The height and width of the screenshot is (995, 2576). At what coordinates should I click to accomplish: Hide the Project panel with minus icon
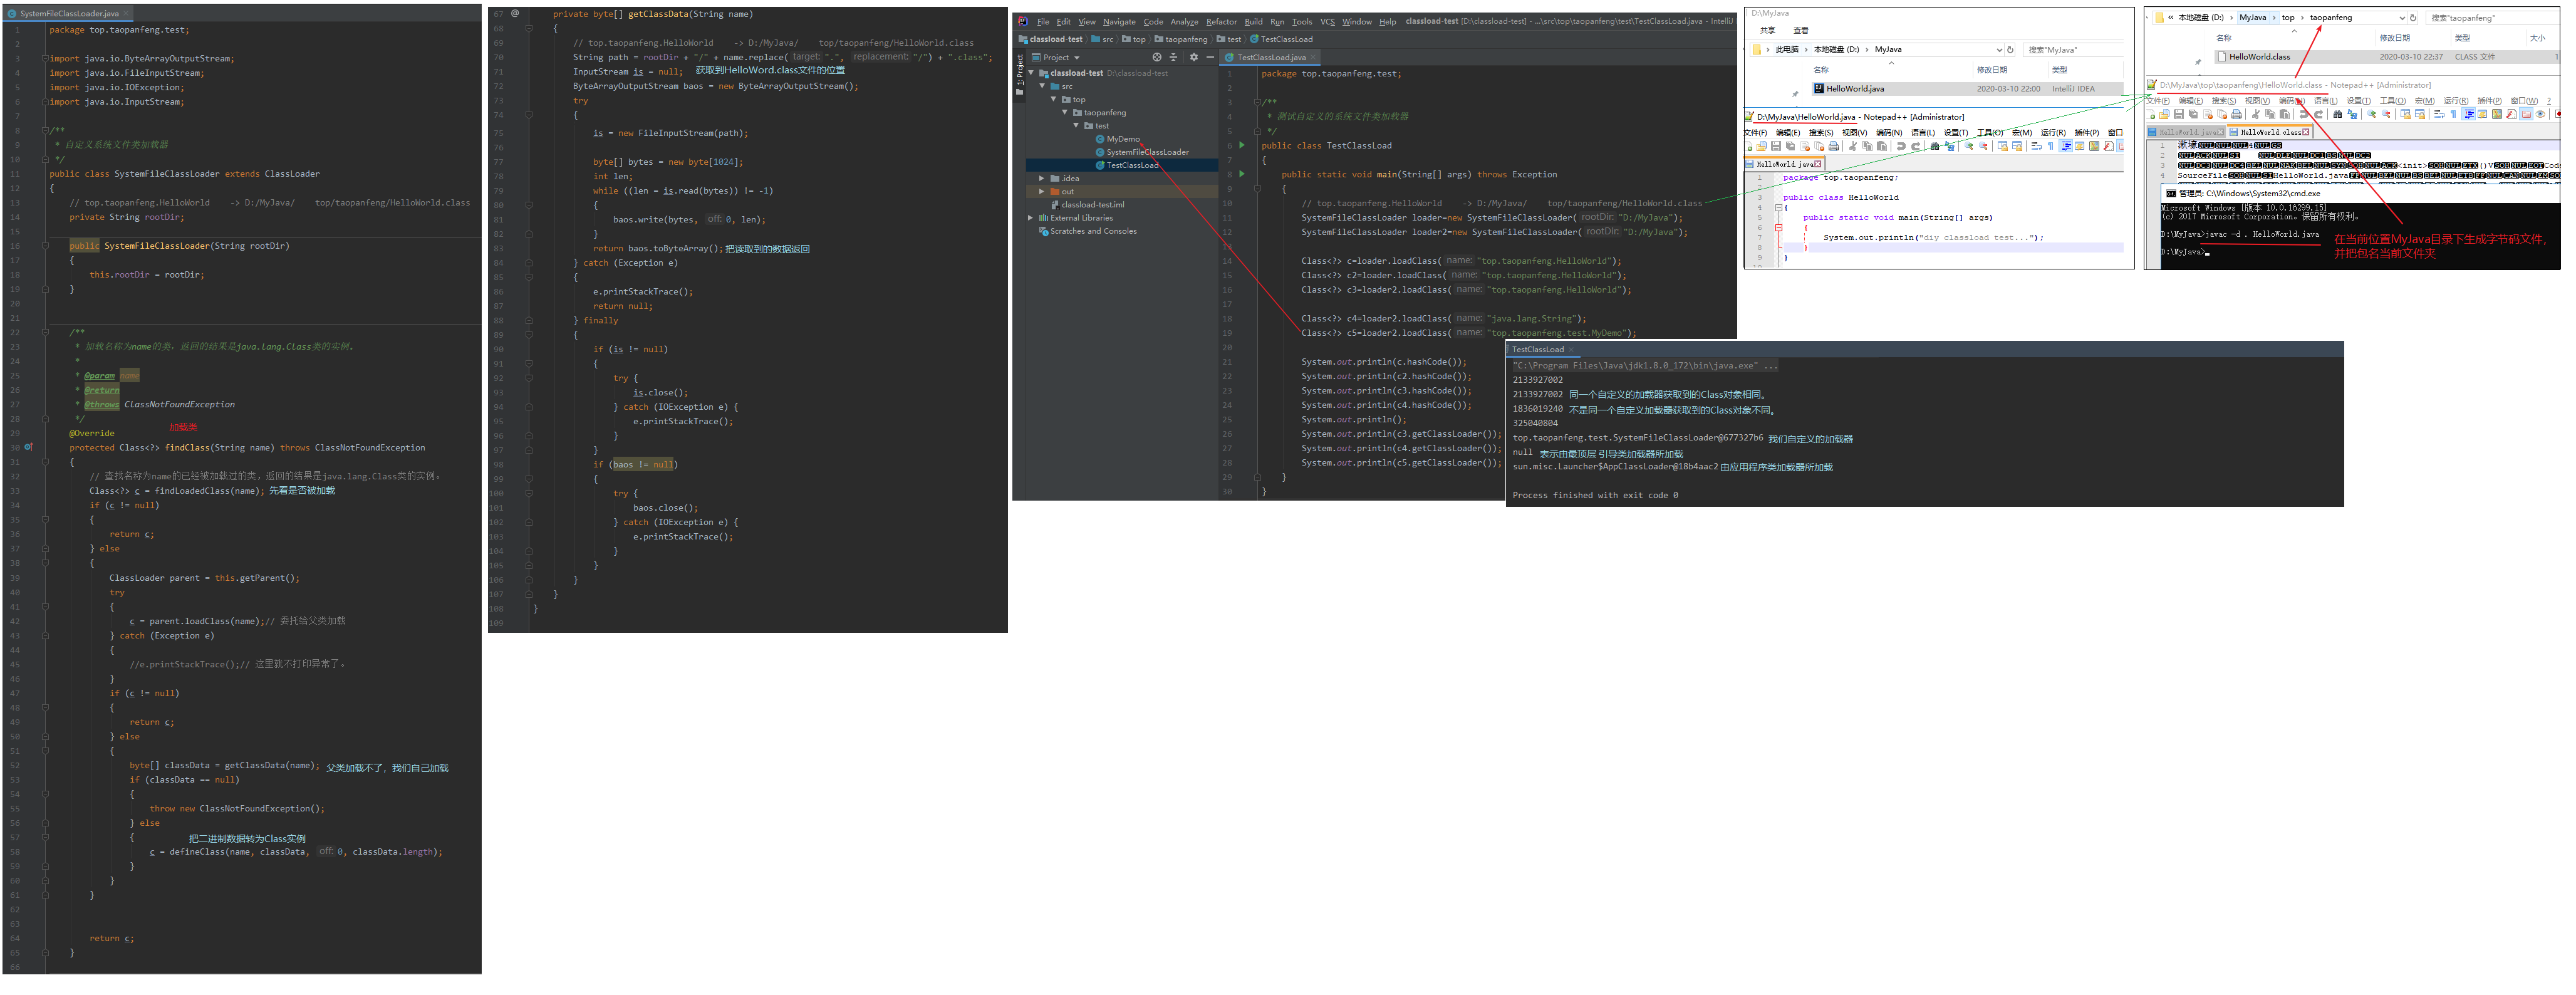coord(1209,57)
